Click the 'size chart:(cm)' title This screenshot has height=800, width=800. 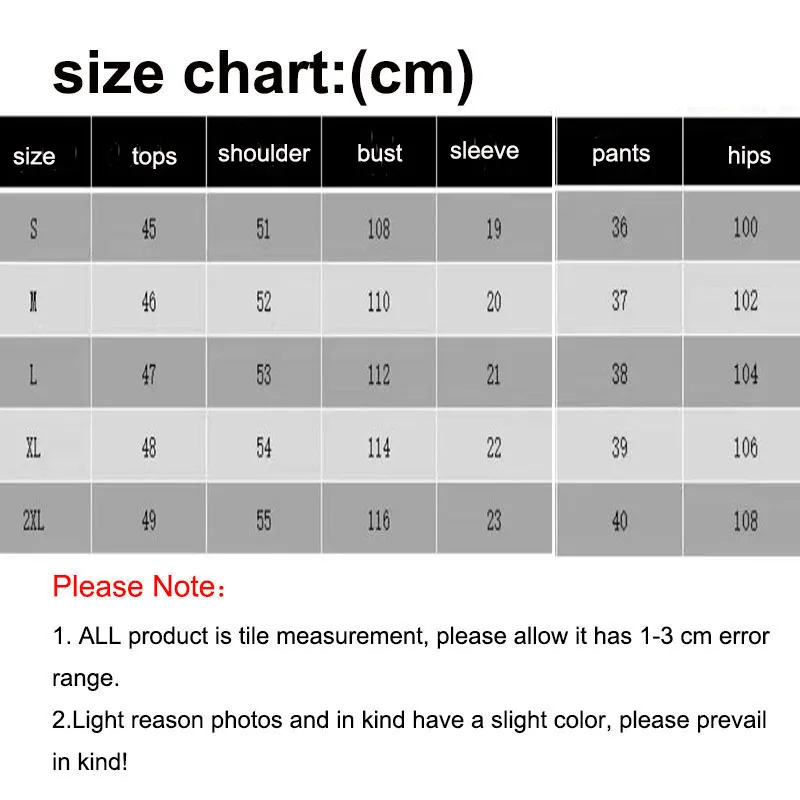(x=262, y=73)
